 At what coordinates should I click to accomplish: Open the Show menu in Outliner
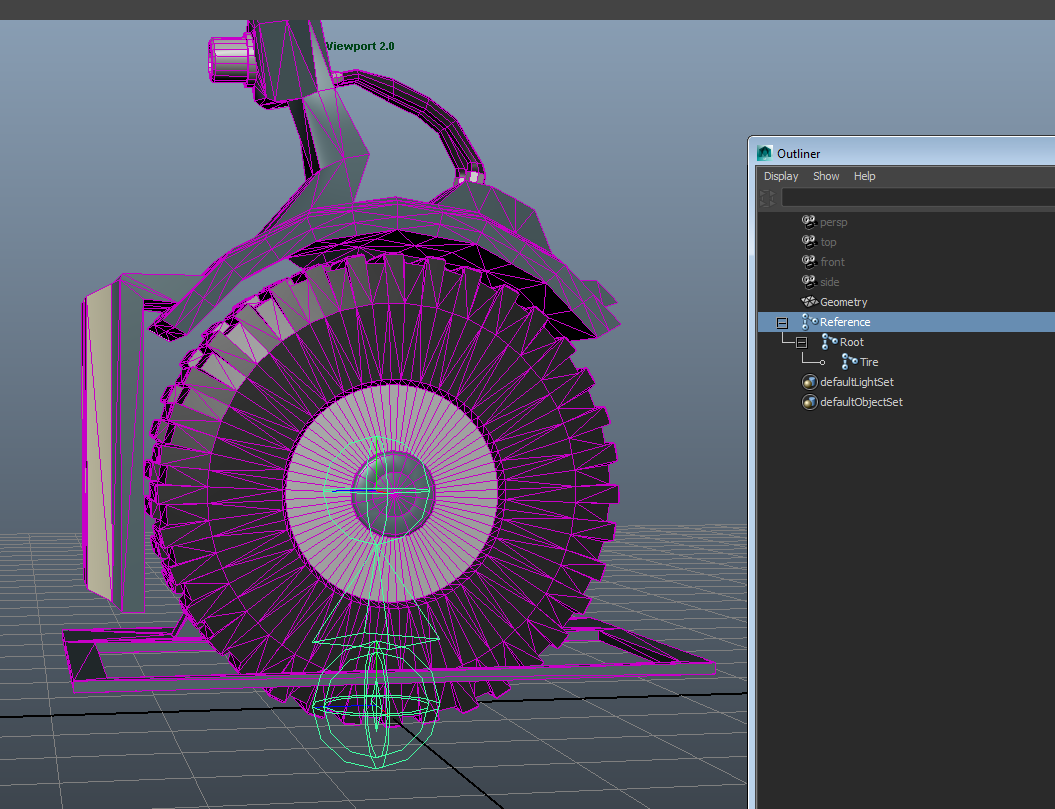[826, 176]
